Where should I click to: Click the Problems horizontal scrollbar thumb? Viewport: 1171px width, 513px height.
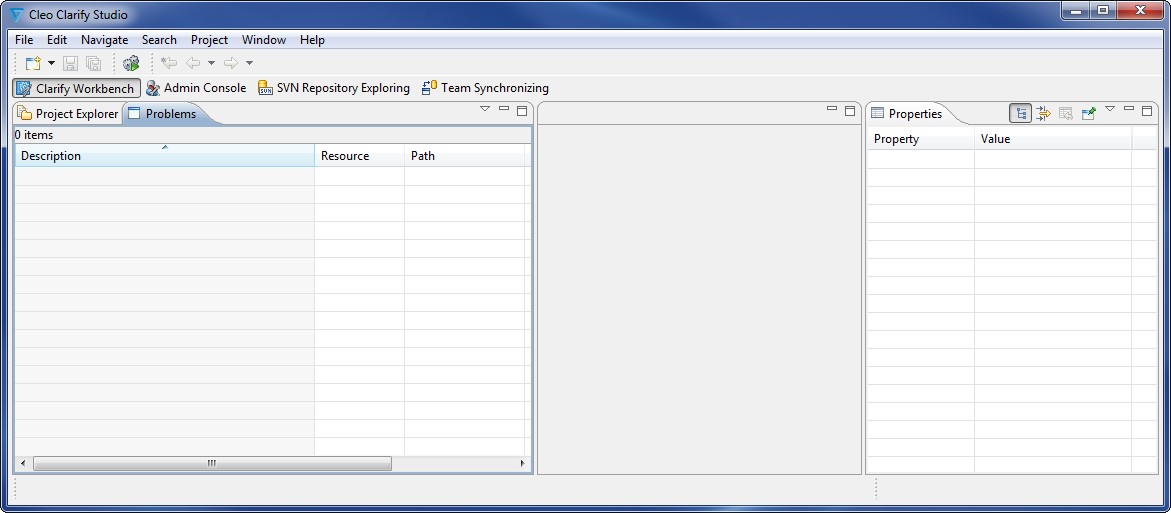212,464
